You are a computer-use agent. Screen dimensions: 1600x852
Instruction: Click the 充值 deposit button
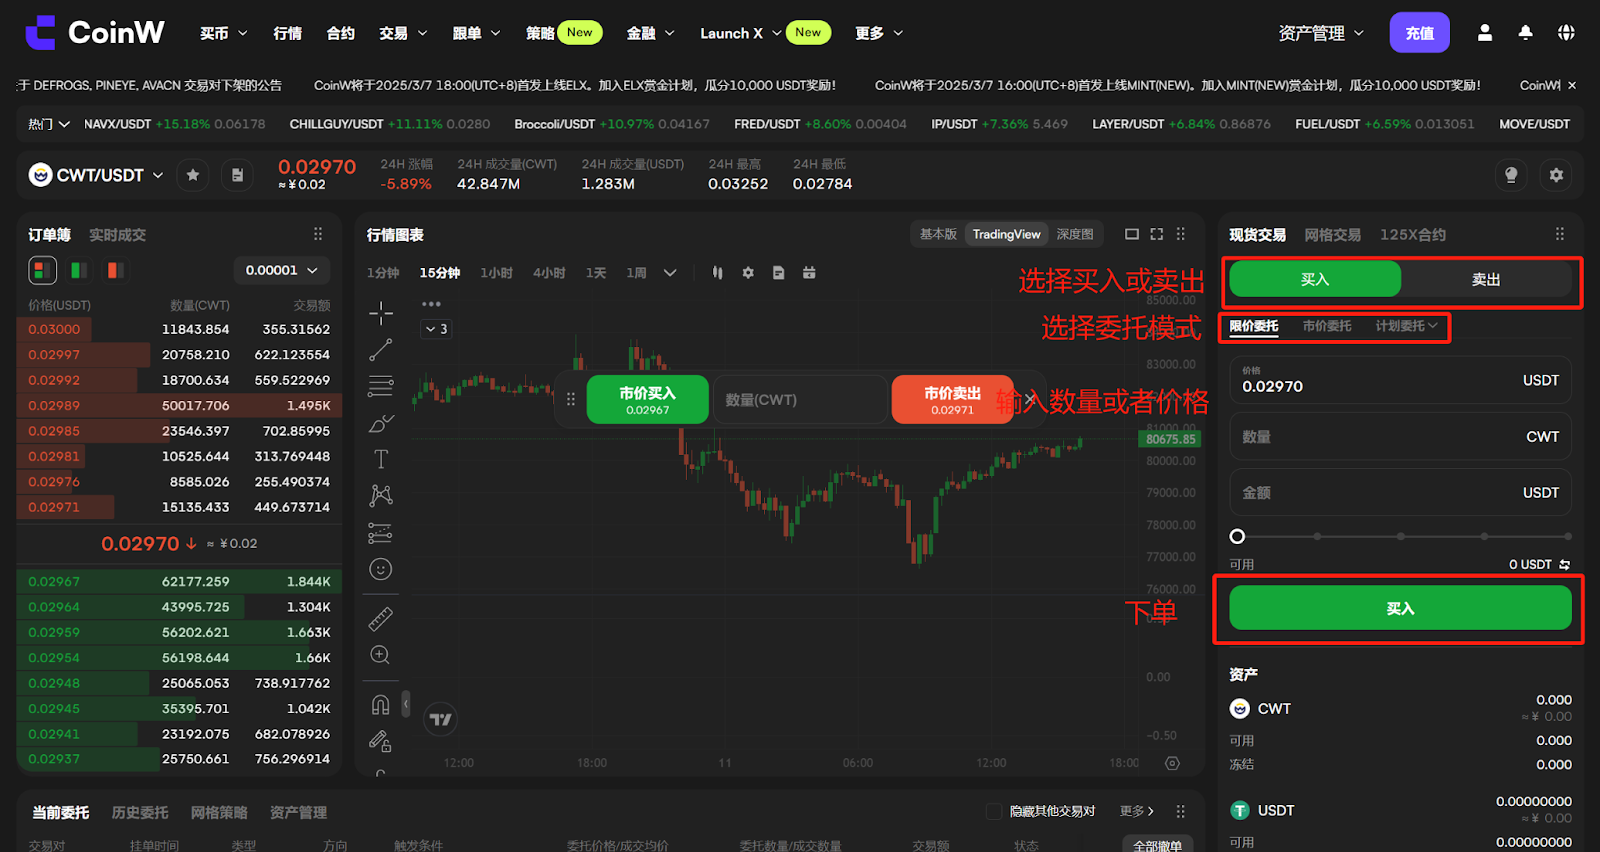1420,33
